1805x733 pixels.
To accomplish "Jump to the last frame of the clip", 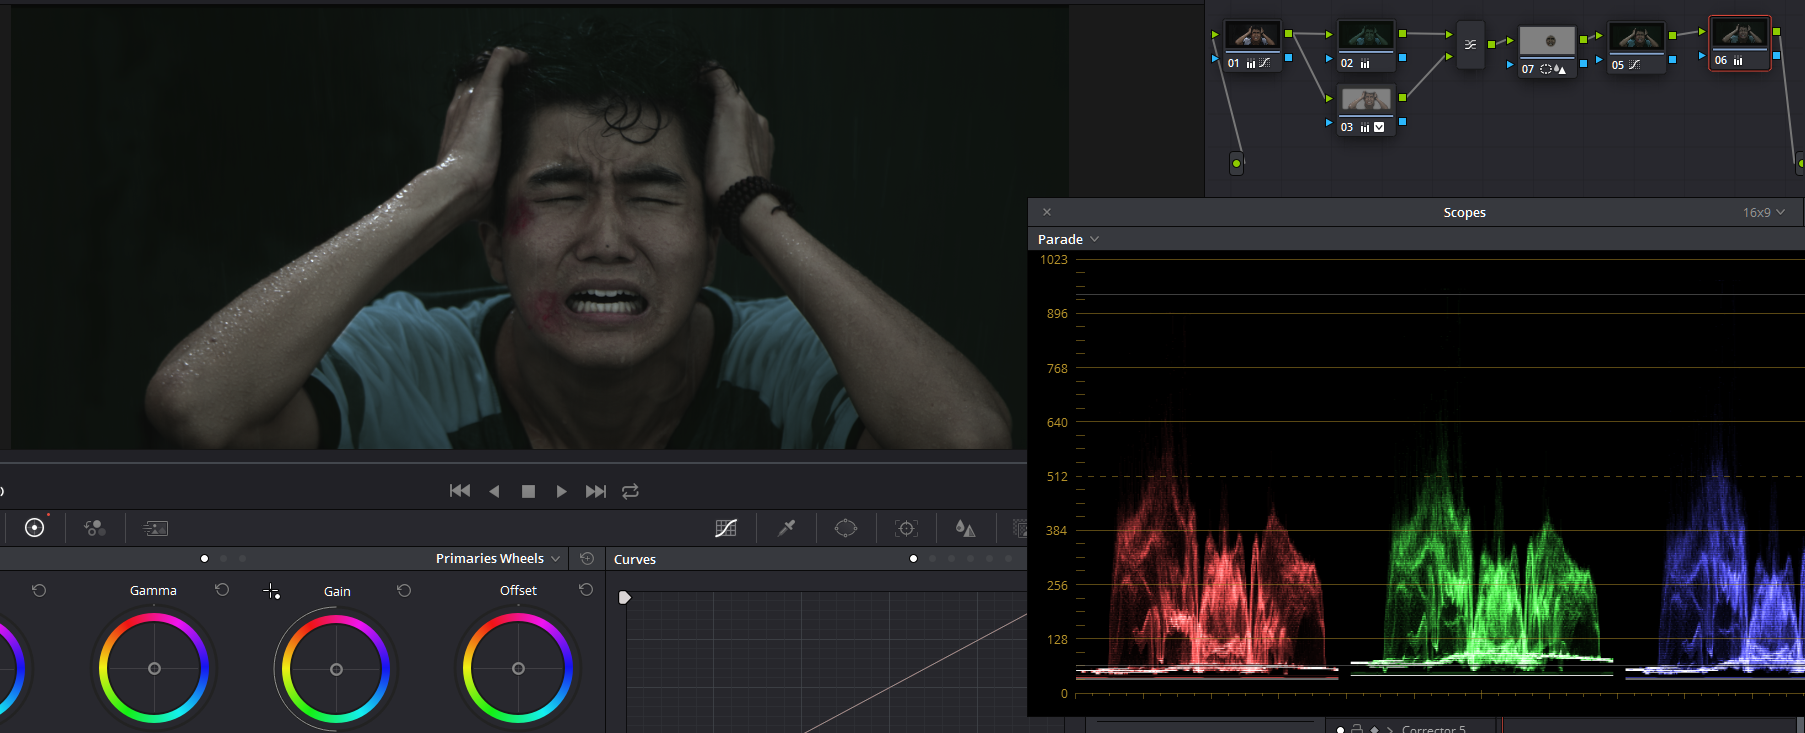I will point(596,491).
